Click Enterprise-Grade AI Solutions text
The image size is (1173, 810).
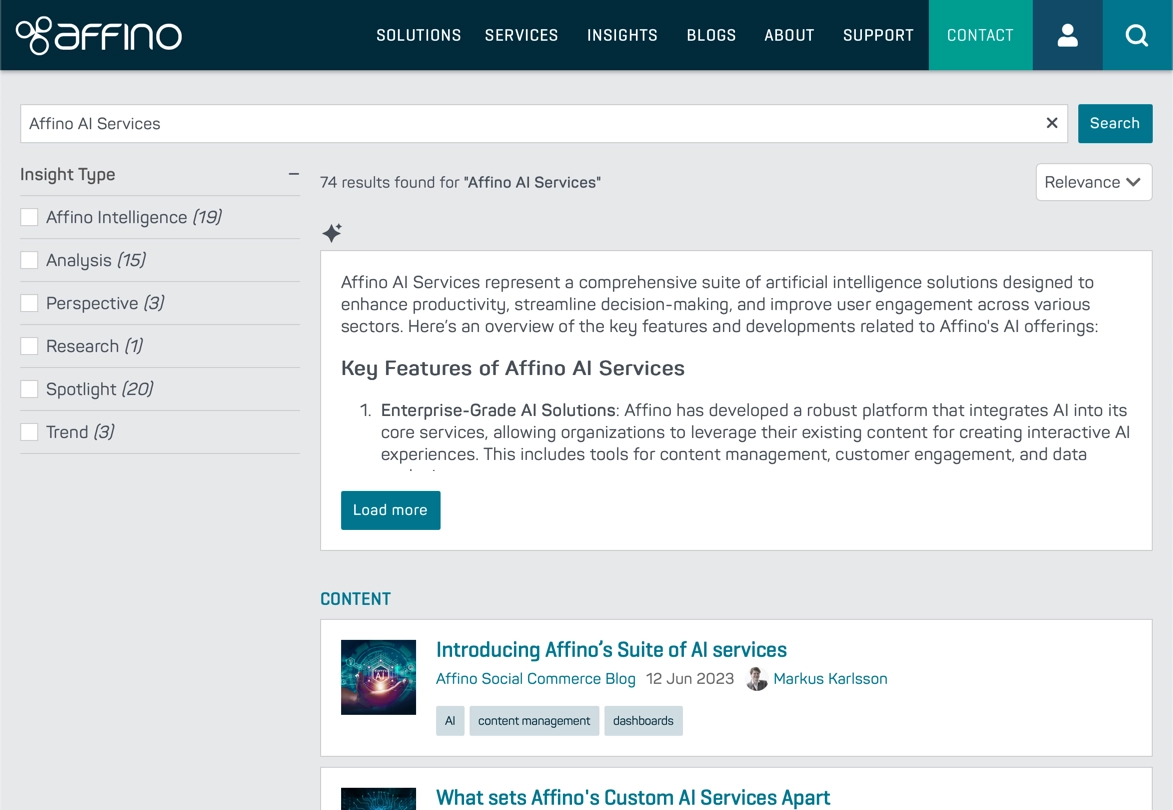pyautogui.click(x=498, y=410)
